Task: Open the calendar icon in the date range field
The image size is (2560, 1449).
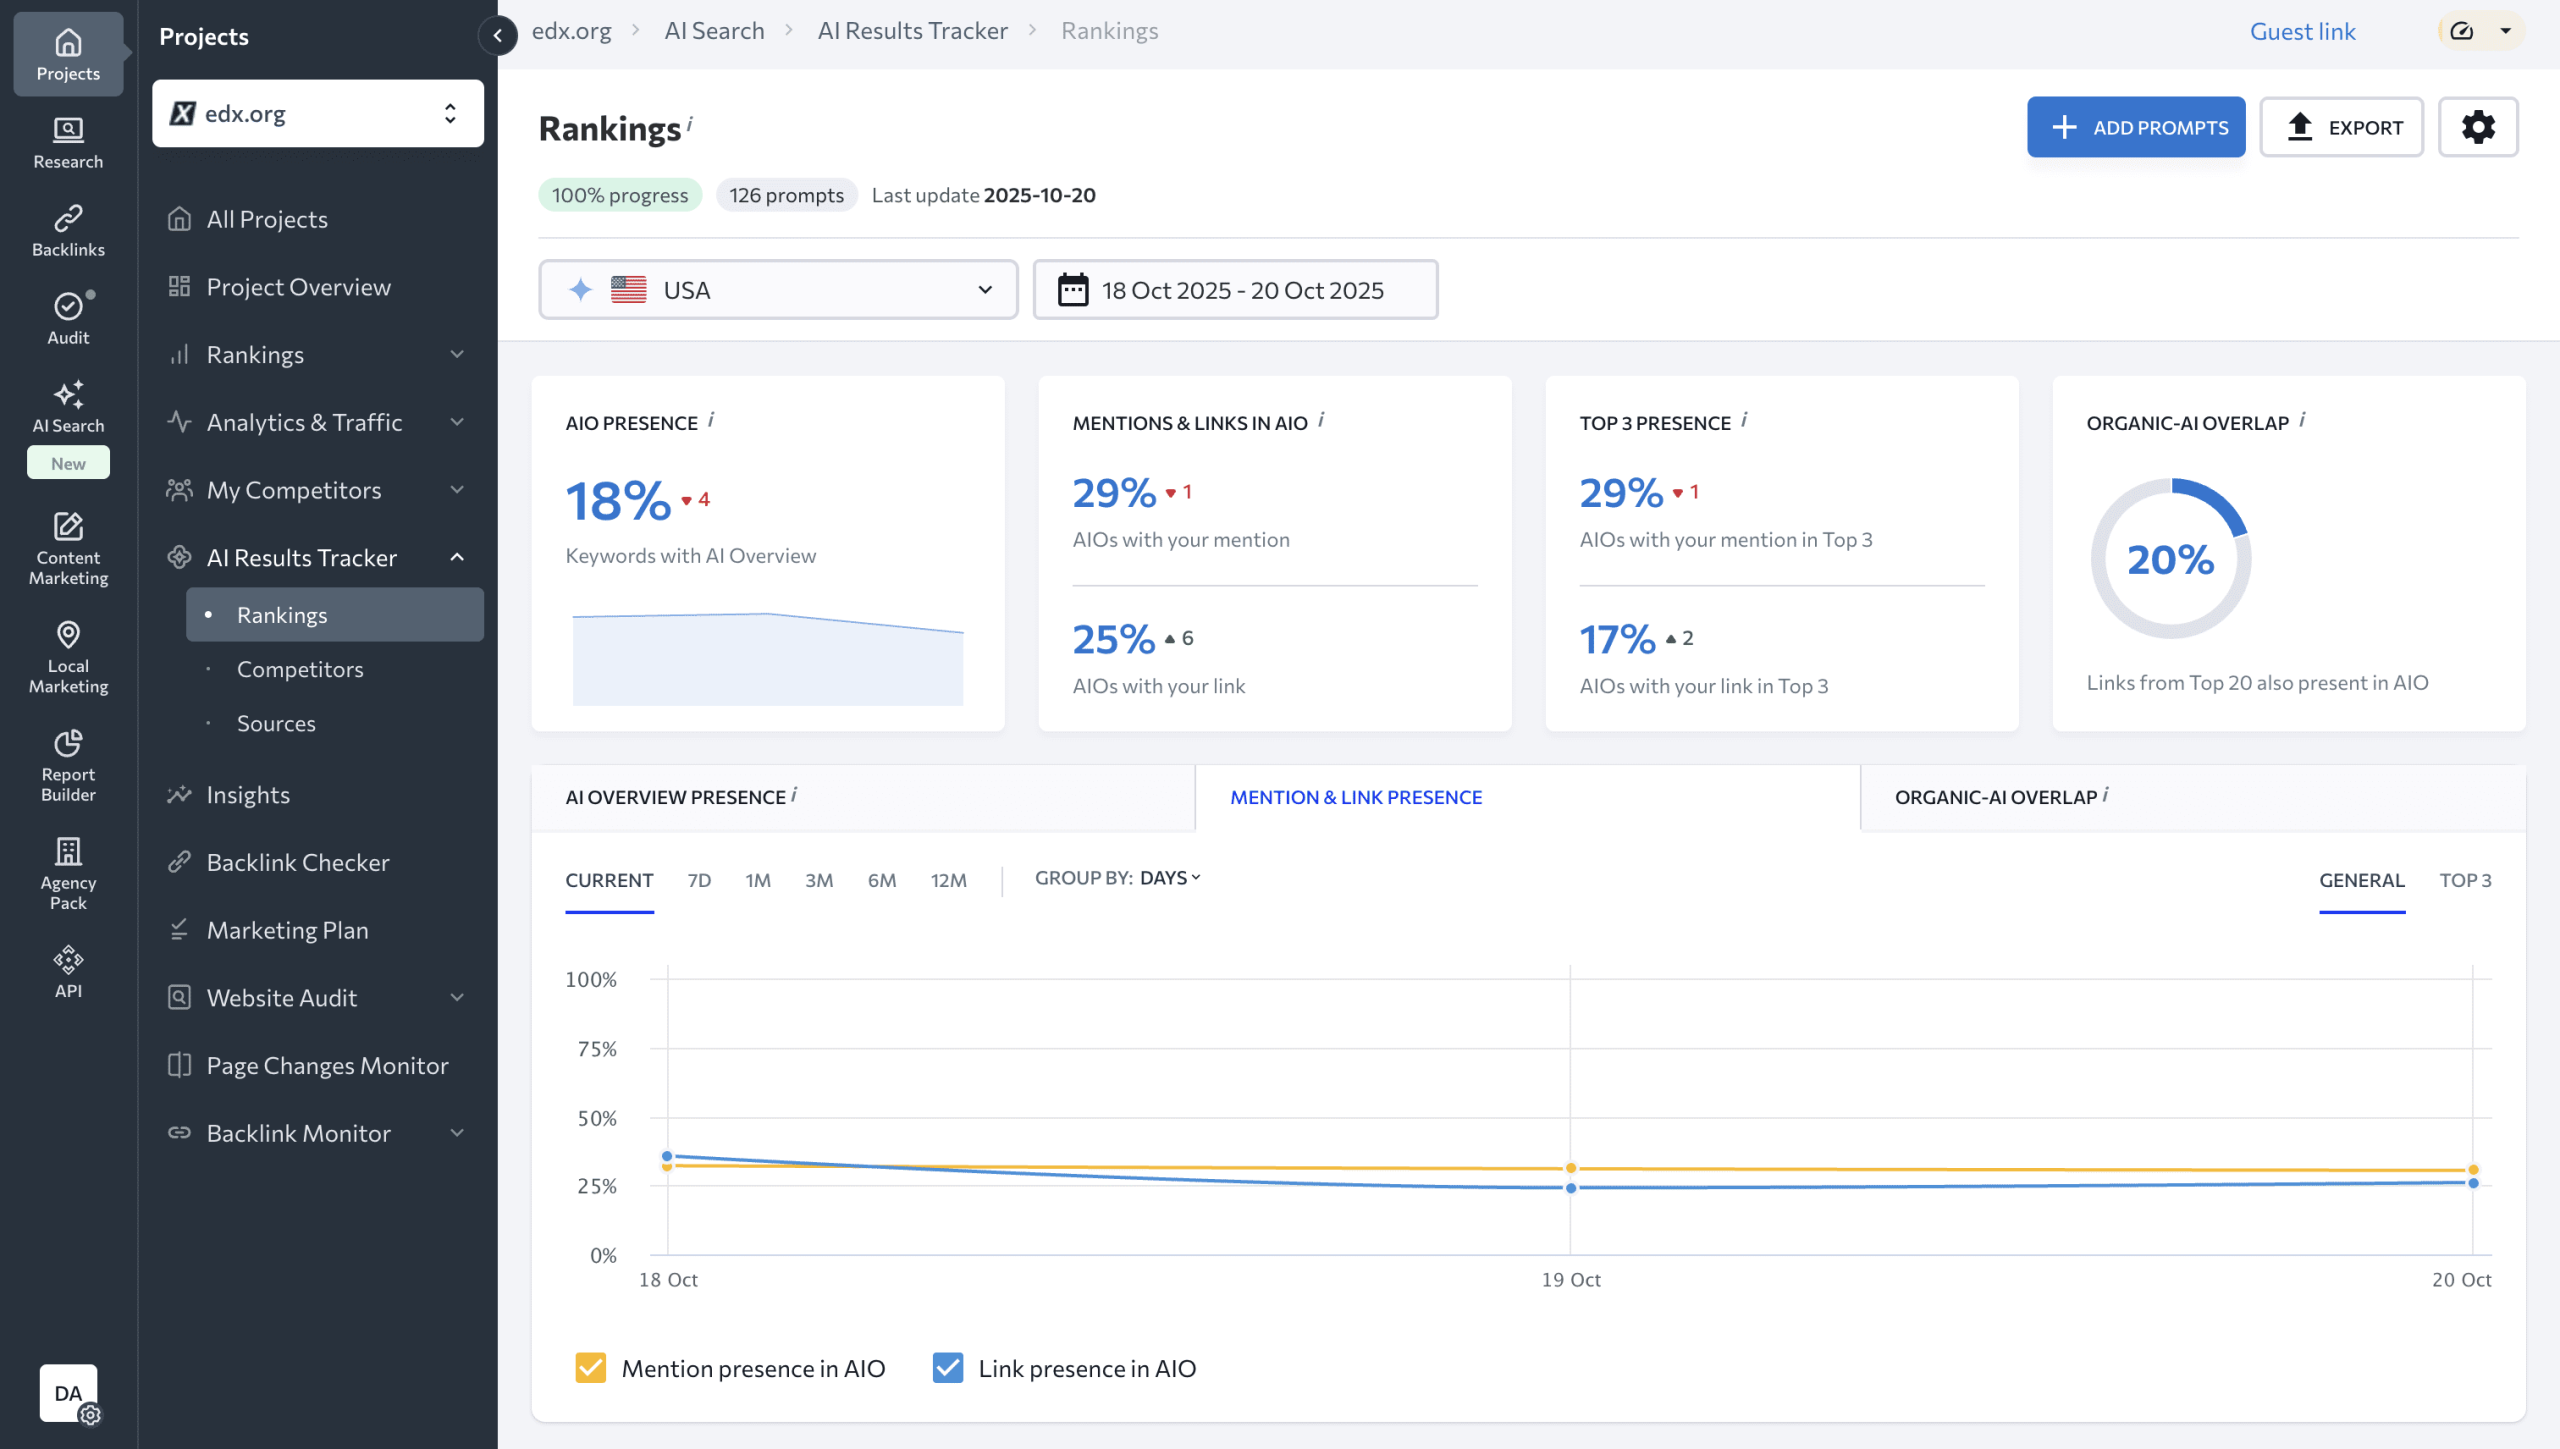Action: coord(1073,290)
